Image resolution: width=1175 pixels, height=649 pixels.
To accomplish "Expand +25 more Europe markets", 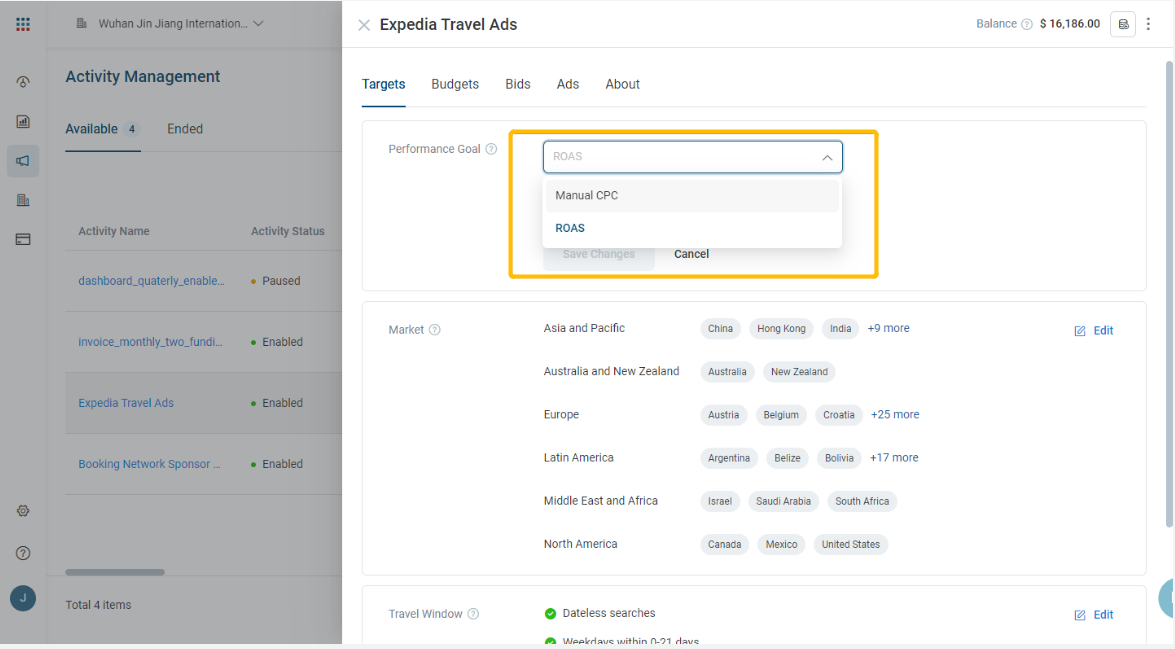I will pyautogui.click(x=895, y=414).
